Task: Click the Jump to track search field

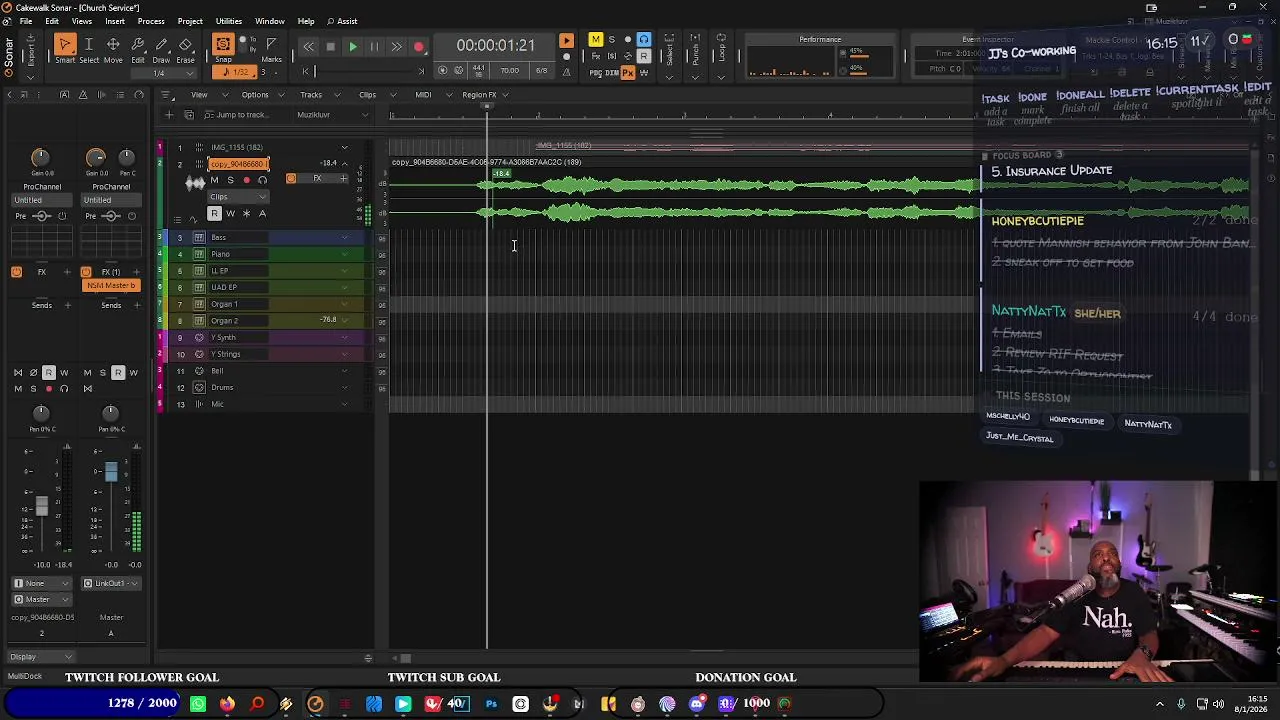Action: (246, 115)
